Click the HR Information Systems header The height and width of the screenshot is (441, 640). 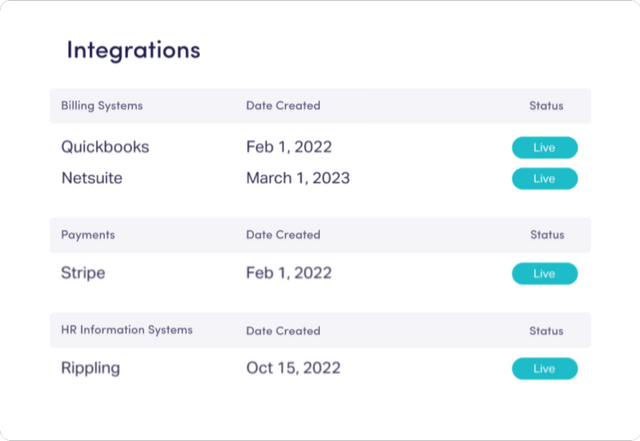point(127,330)
